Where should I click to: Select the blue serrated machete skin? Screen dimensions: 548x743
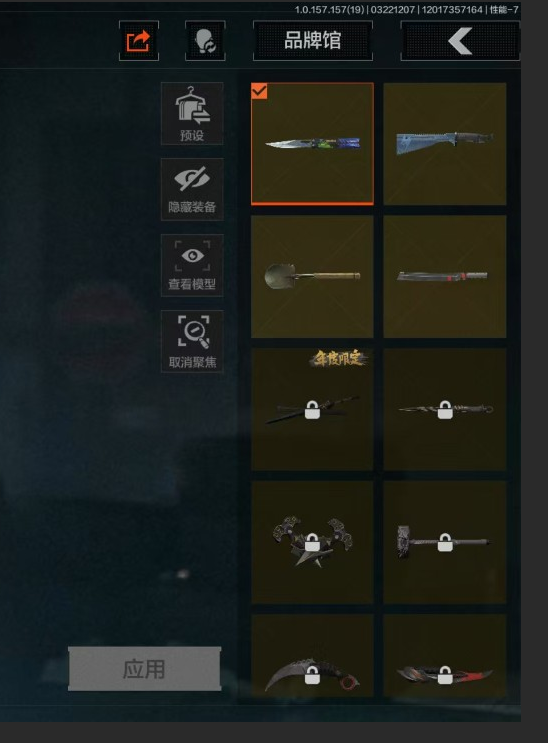(x=445, y=144)
